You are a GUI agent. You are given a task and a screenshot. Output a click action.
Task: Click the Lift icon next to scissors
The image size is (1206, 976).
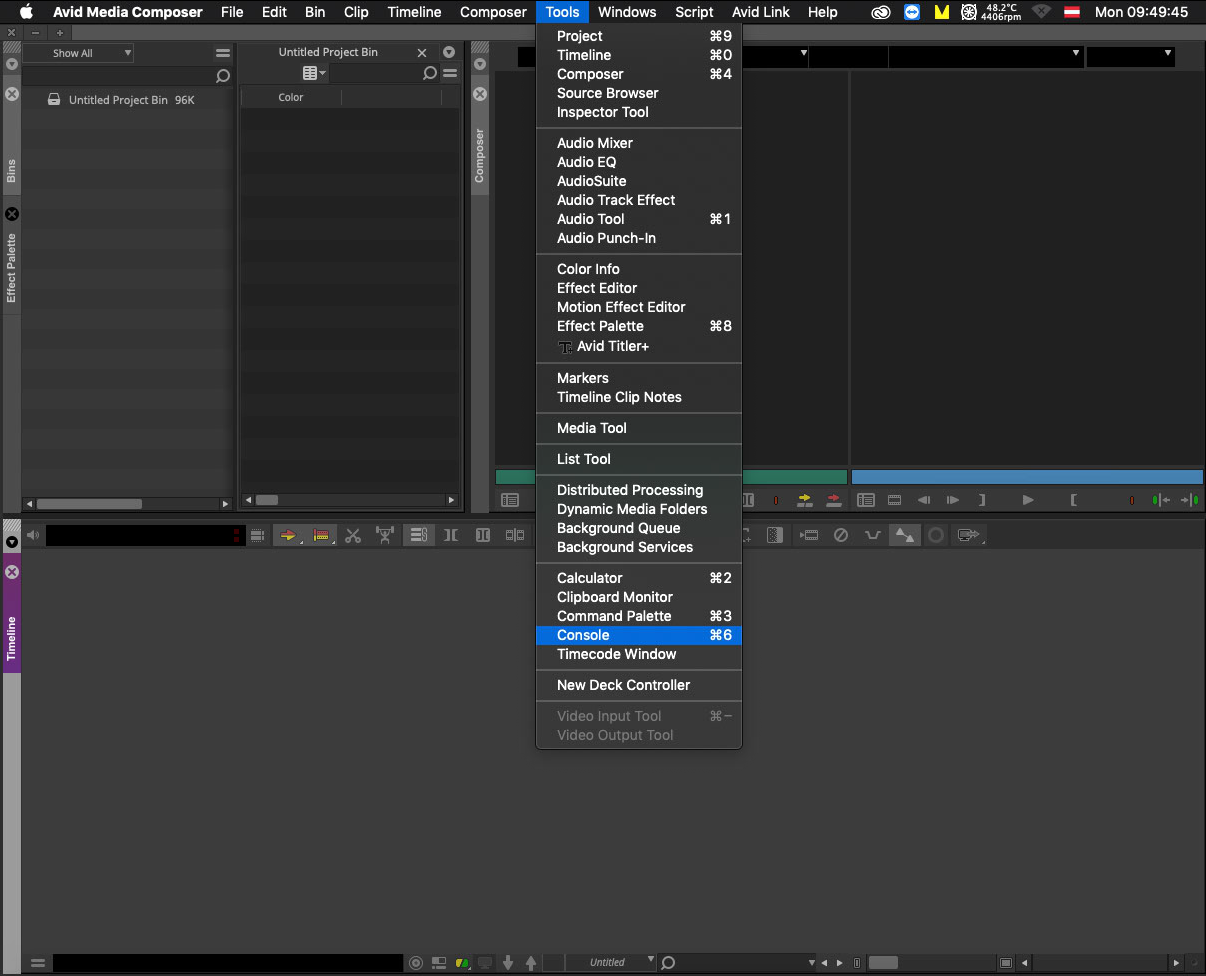coord(385,536)
